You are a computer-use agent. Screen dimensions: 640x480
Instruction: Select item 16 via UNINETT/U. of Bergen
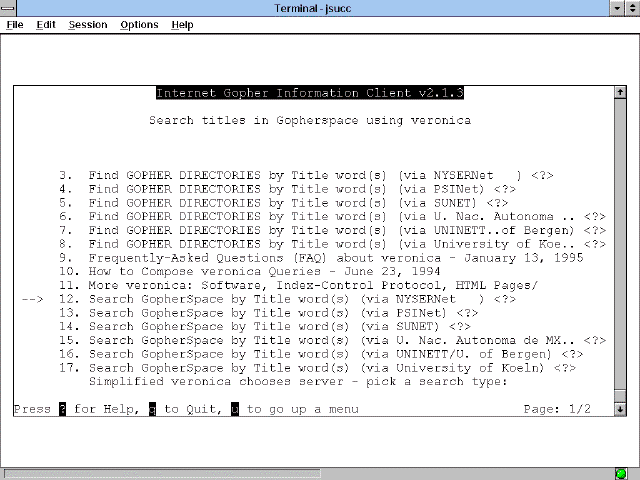click(321, 354)
